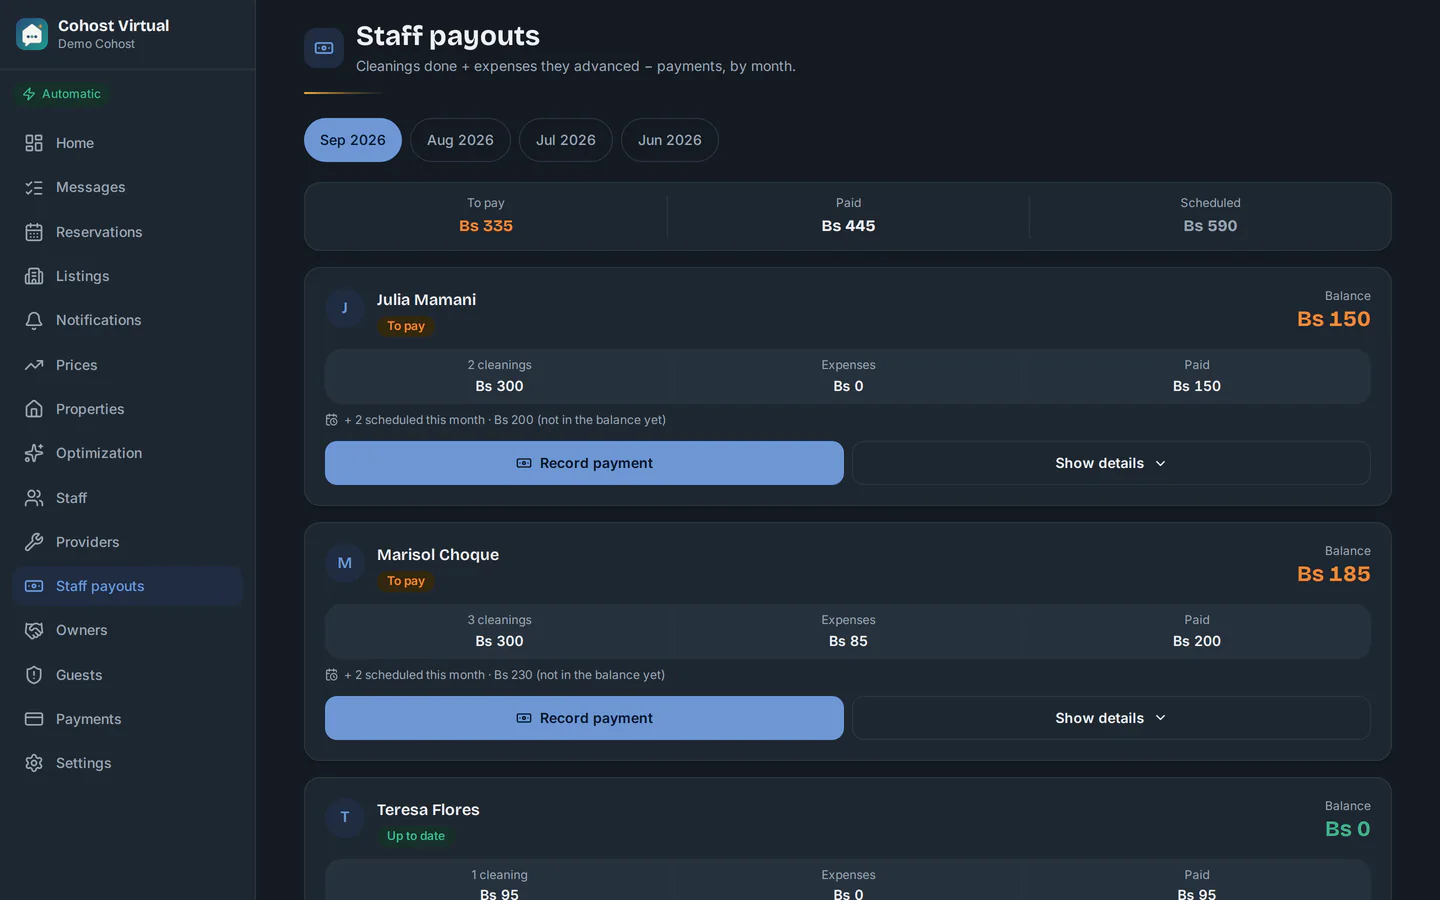Click the Owners handshake icon
Screen dimensions: 1440x900
[34, 630]
